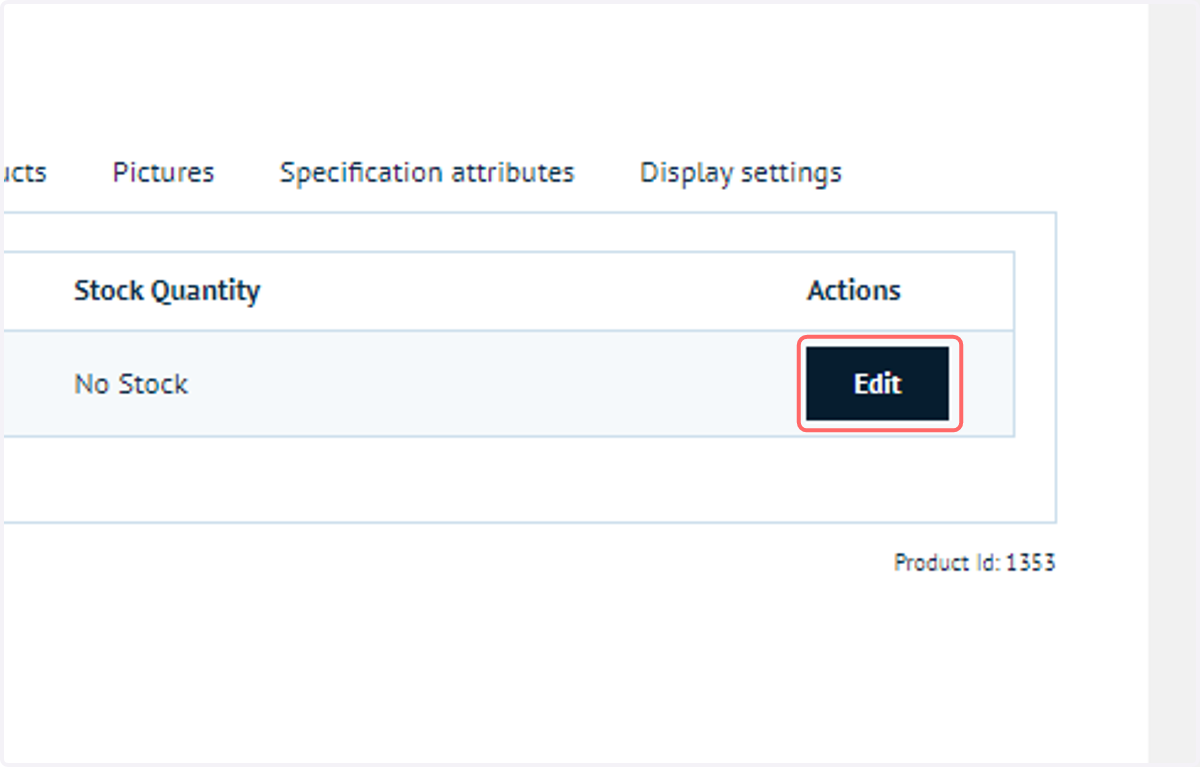Click the gray strip on the right edge
Screen dimensions: 1200x767
pos(1174,383)
